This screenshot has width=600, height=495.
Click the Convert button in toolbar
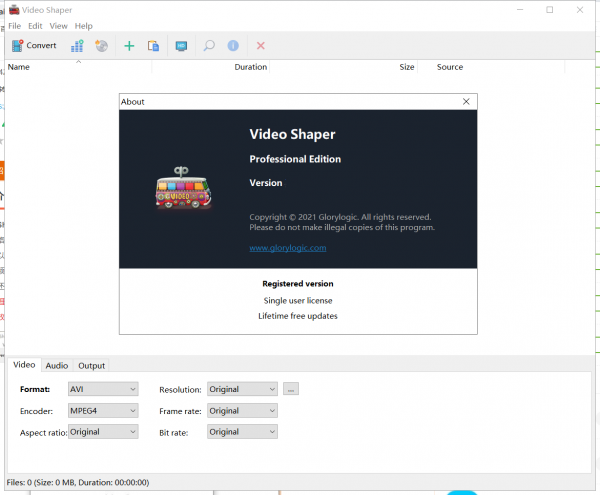(34, 46)
